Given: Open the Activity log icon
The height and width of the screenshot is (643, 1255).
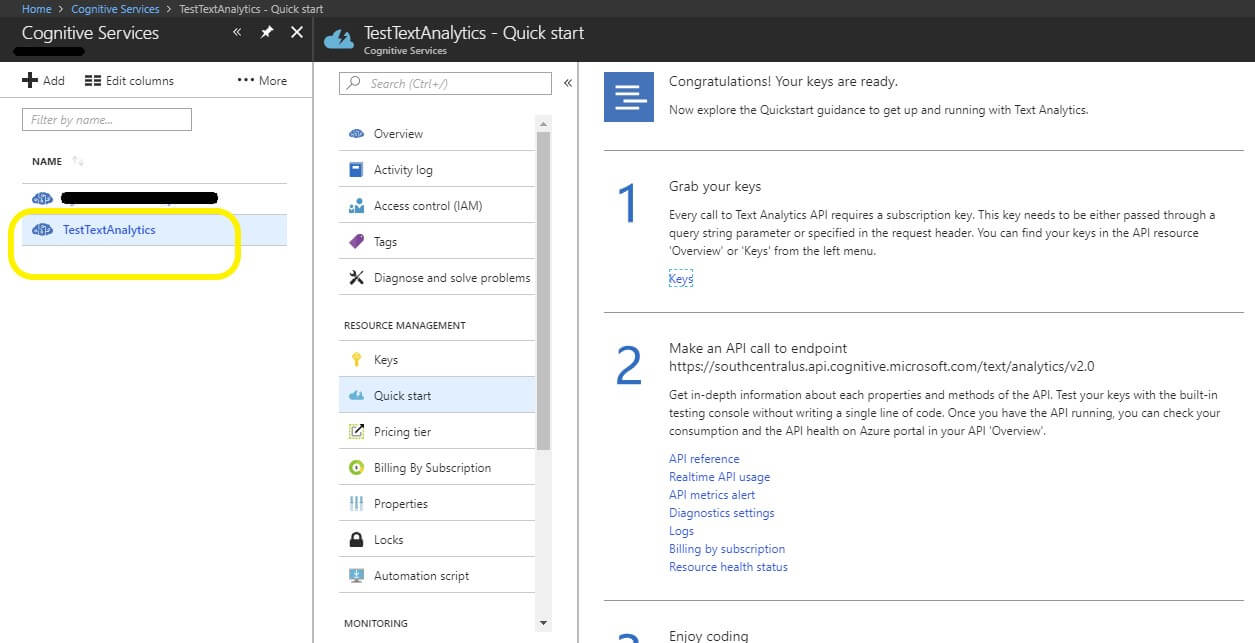Looking at the screenshot, I should 356,170.
